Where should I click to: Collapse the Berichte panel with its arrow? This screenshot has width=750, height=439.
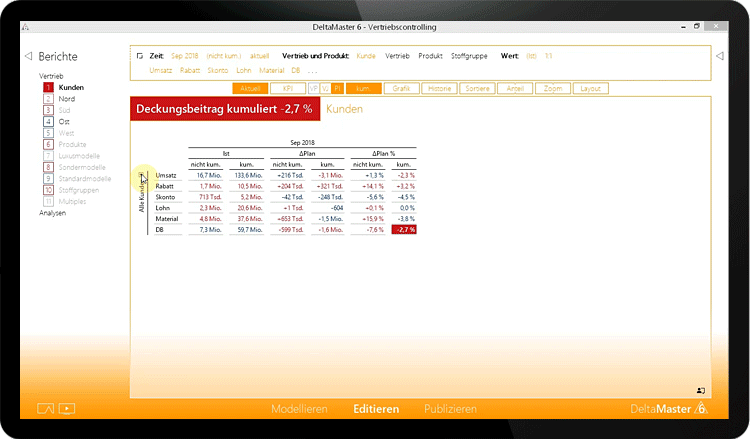point(28,56)
